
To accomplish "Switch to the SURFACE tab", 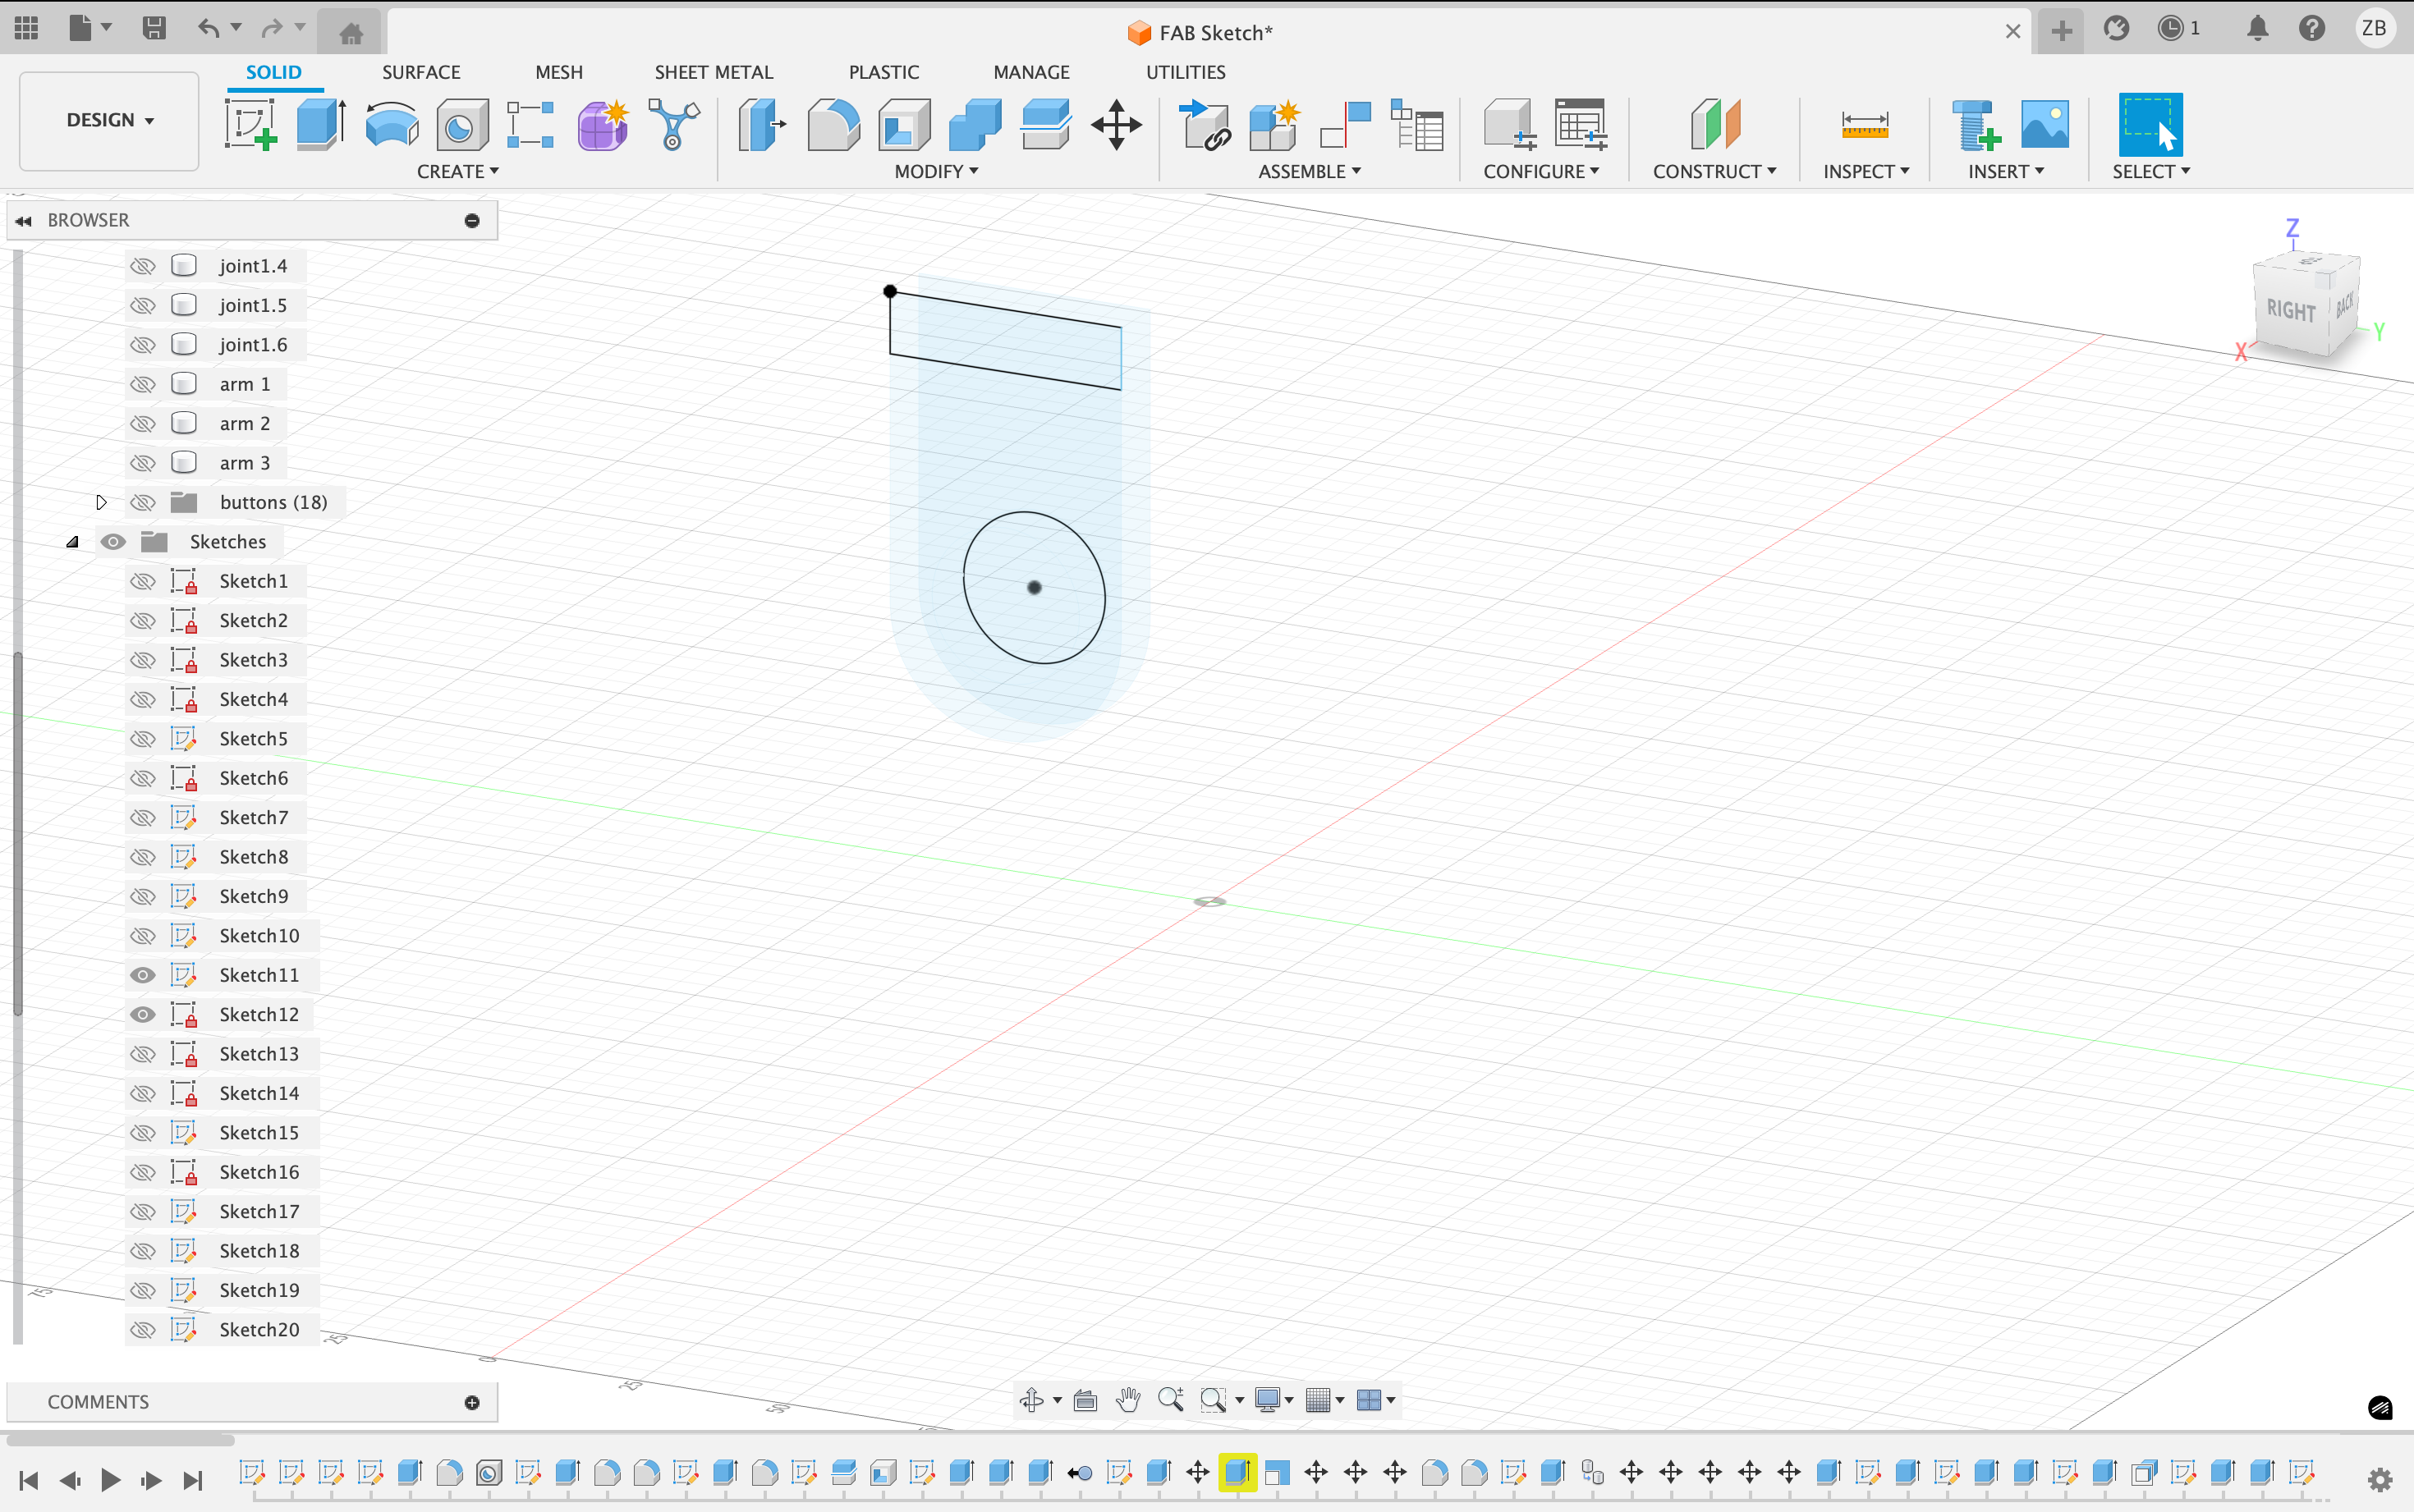I will [421, 72].
